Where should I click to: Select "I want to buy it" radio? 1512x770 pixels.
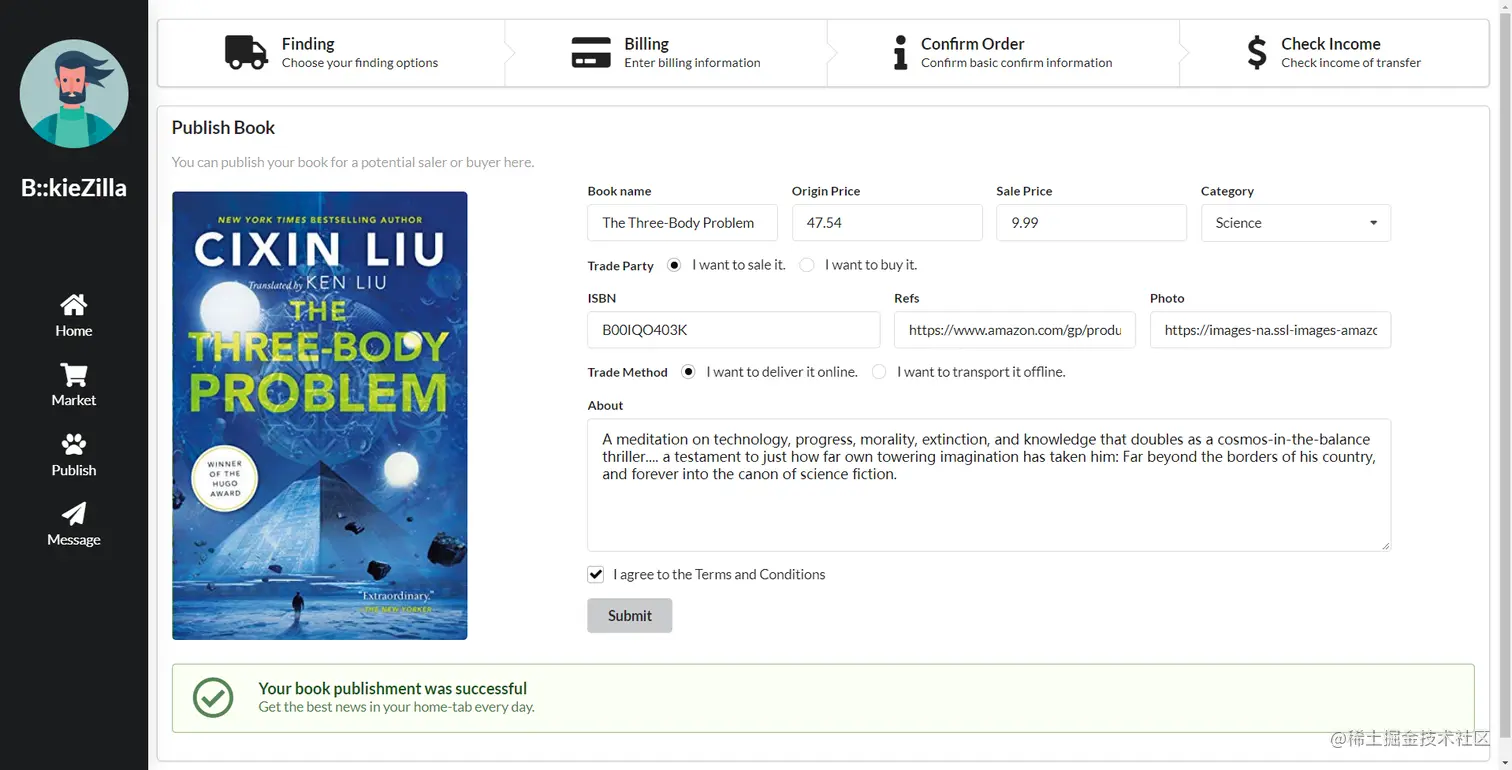(x=807, y=265)
